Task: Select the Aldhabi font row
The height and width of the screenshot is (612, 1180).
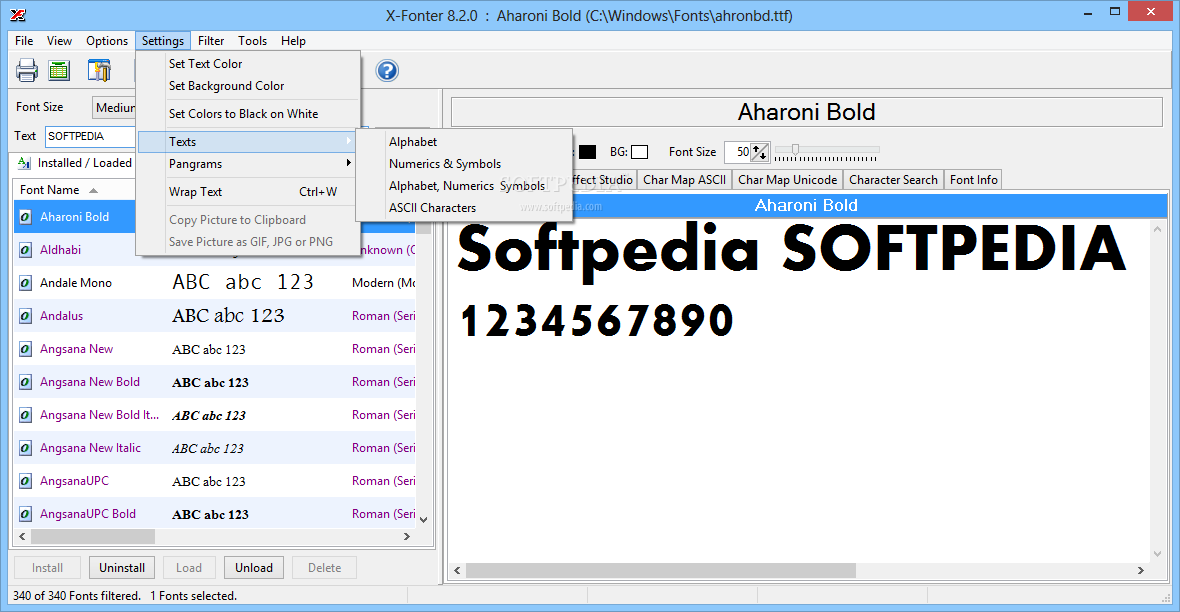Action: [x=214, y=250]
